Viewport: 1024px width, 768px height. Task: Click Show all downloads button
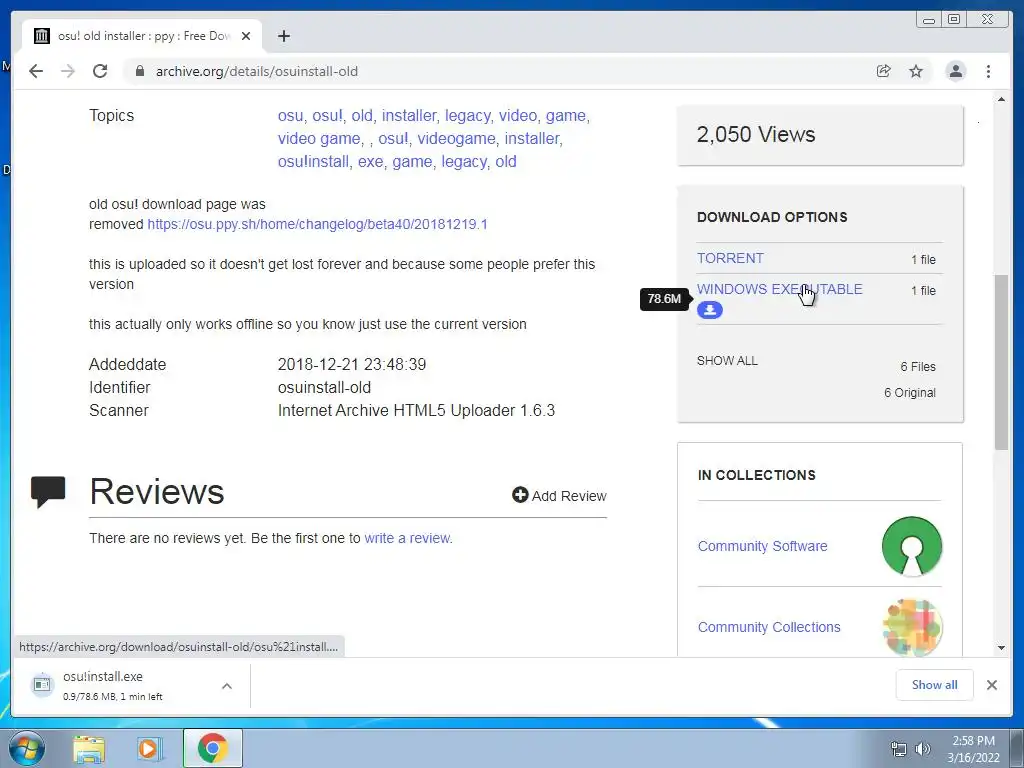(x=935, y=684)
